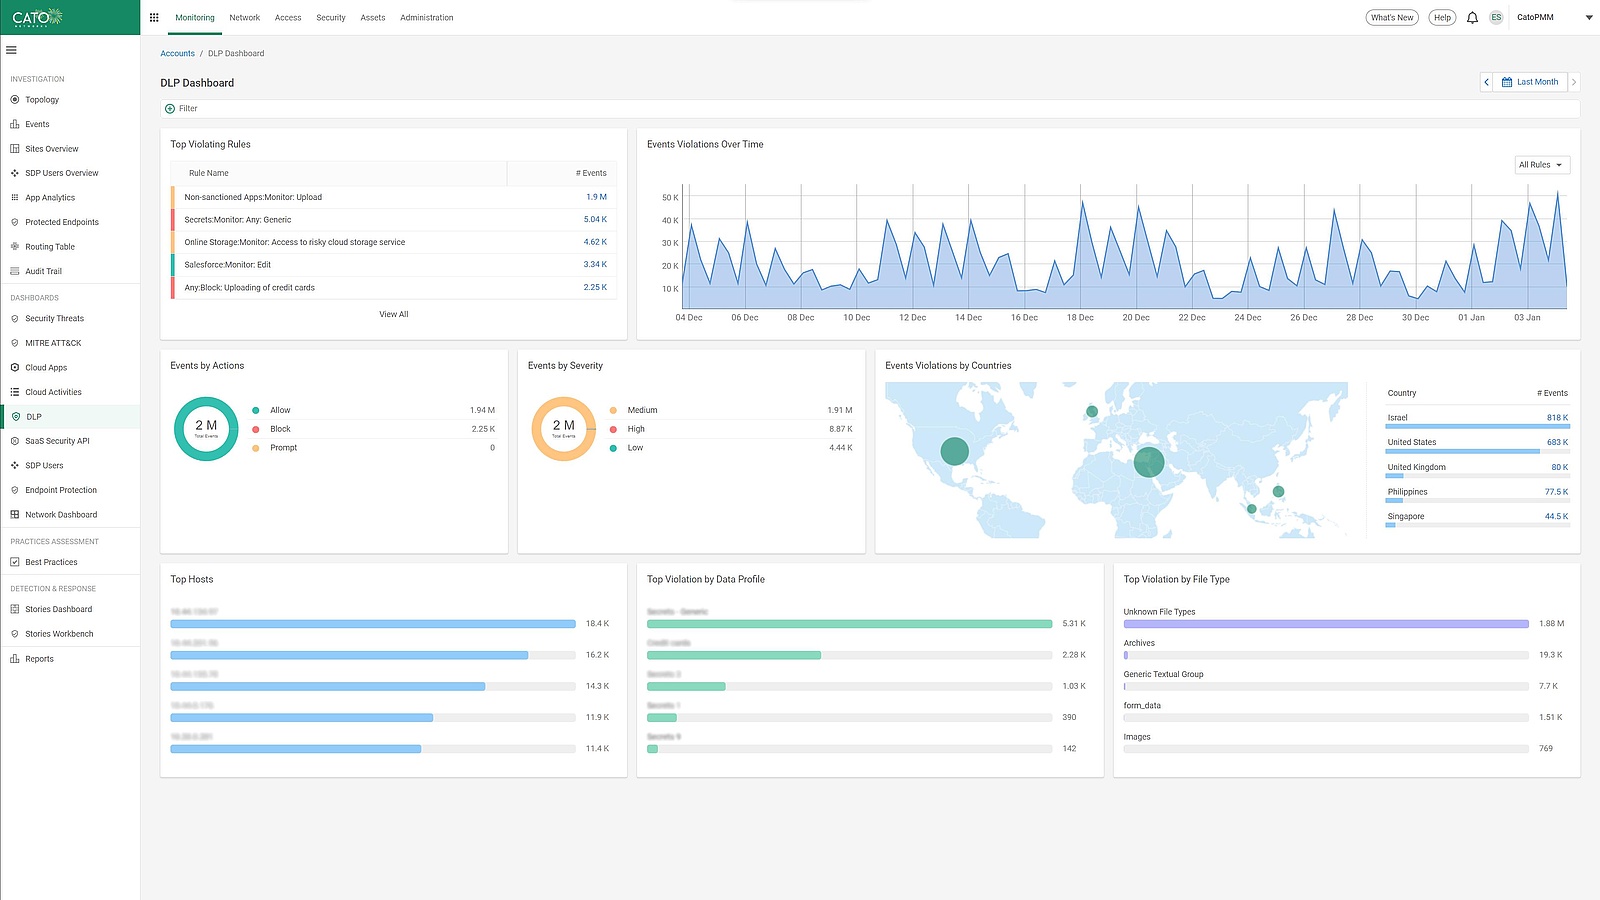Collapse the sidebar with the hamburger icon
1600x900 pixels.
(x=13, y=49)
